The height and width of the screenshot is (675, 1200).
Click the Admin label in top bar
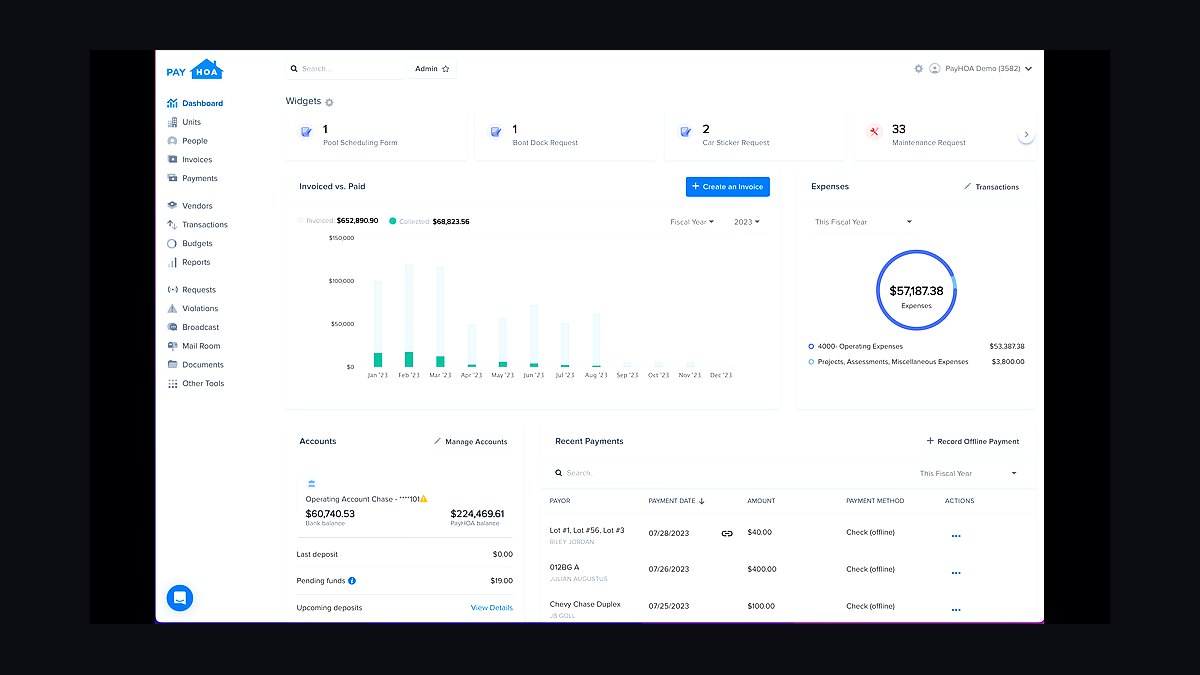point(426,69)
